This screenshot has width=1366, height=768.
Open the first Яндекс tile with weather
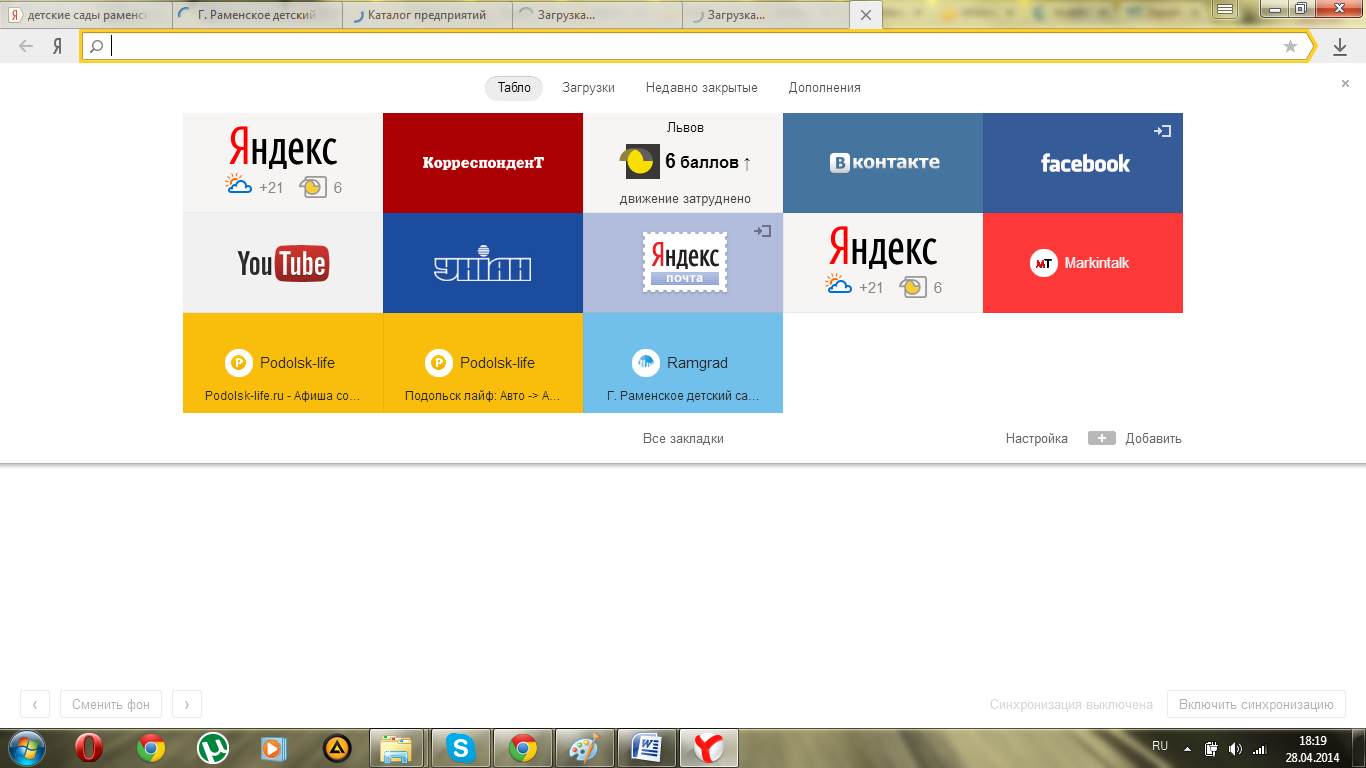[x=283, y=163]
